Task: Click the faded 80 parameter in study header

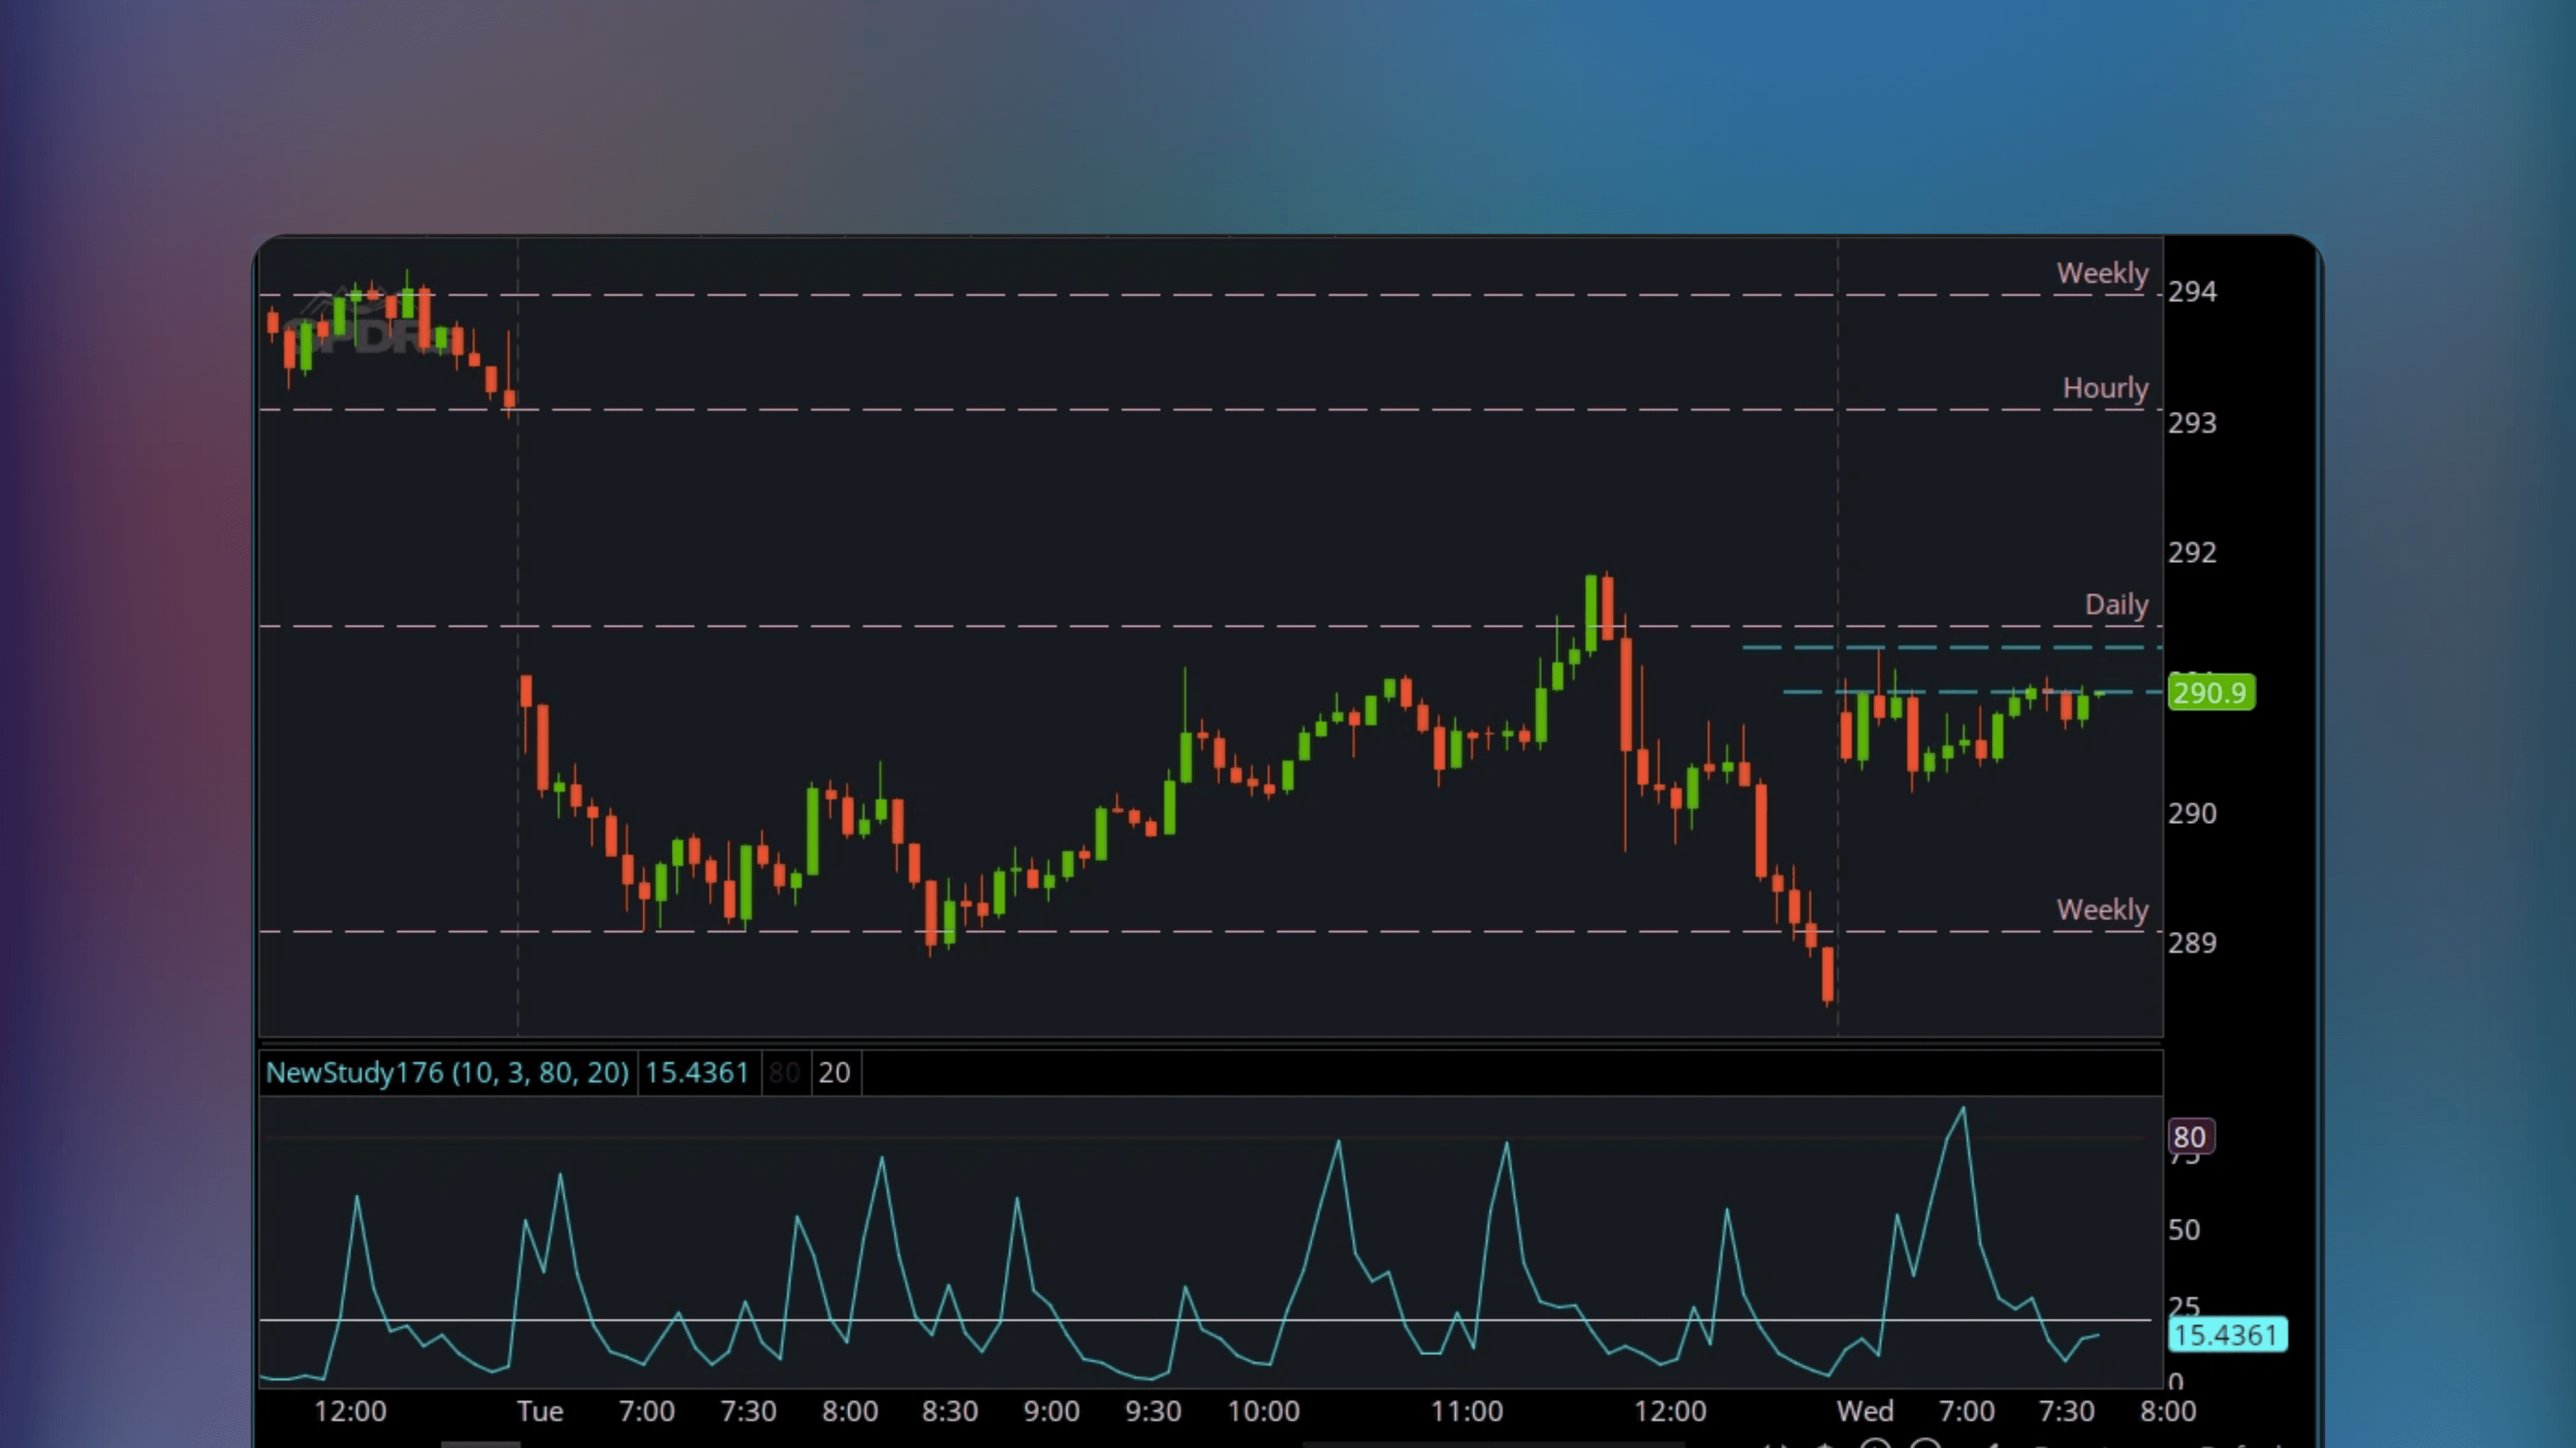Action: (x=785, y=1072)
